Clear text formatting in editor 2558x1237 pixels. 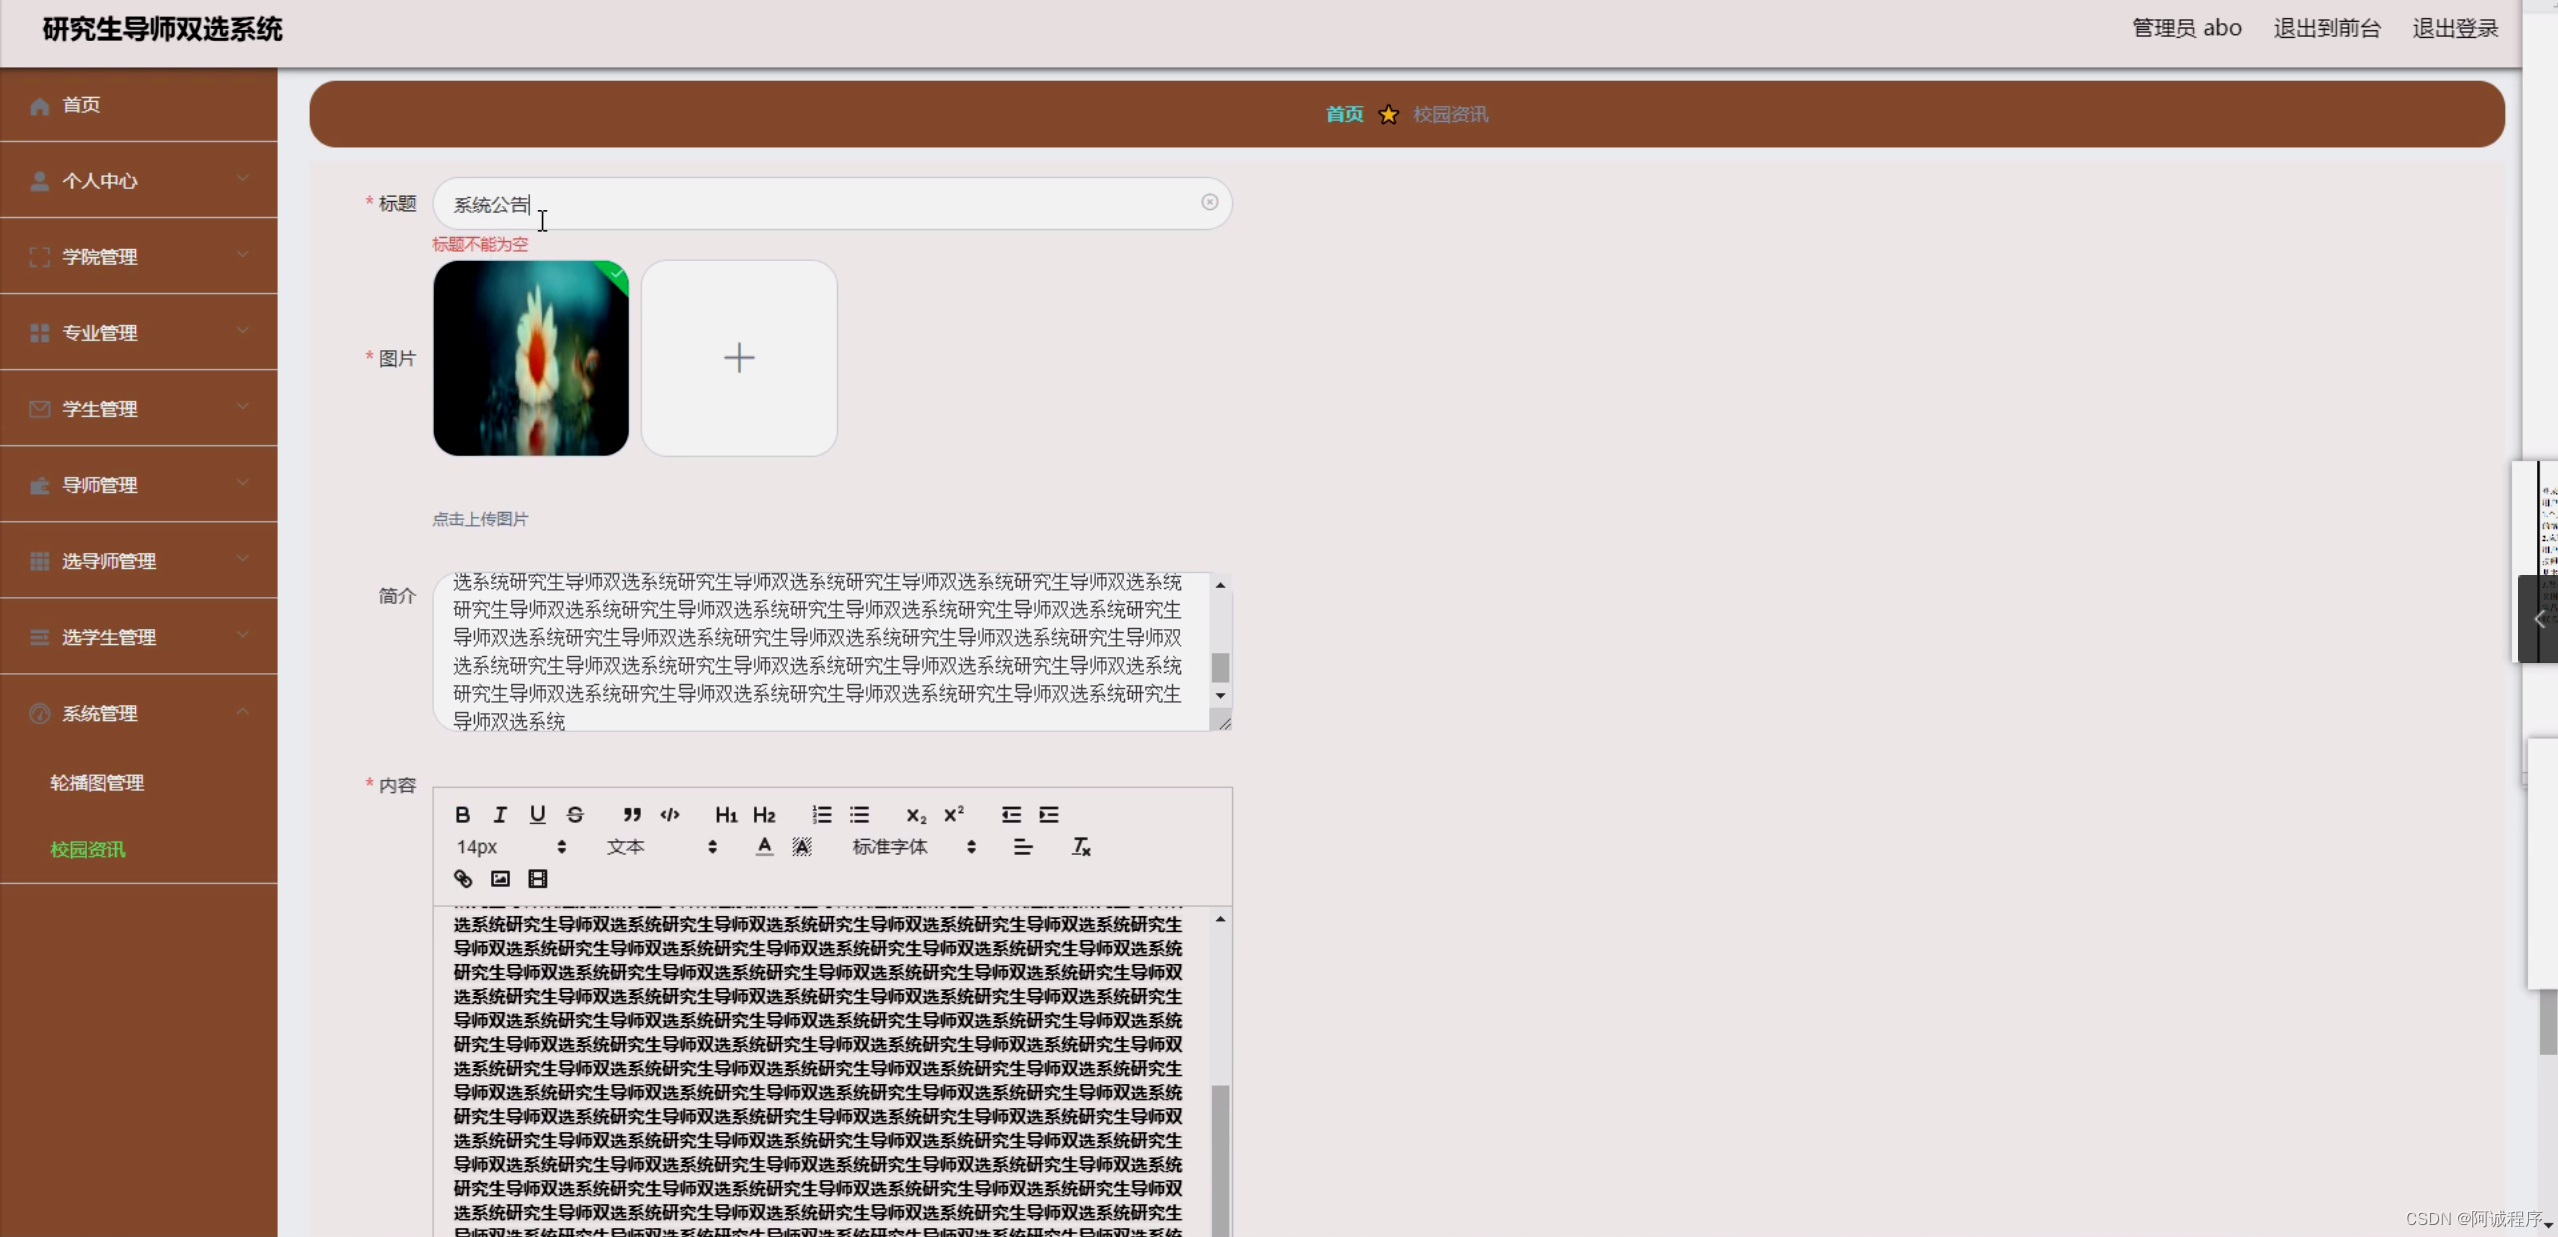1081,847
